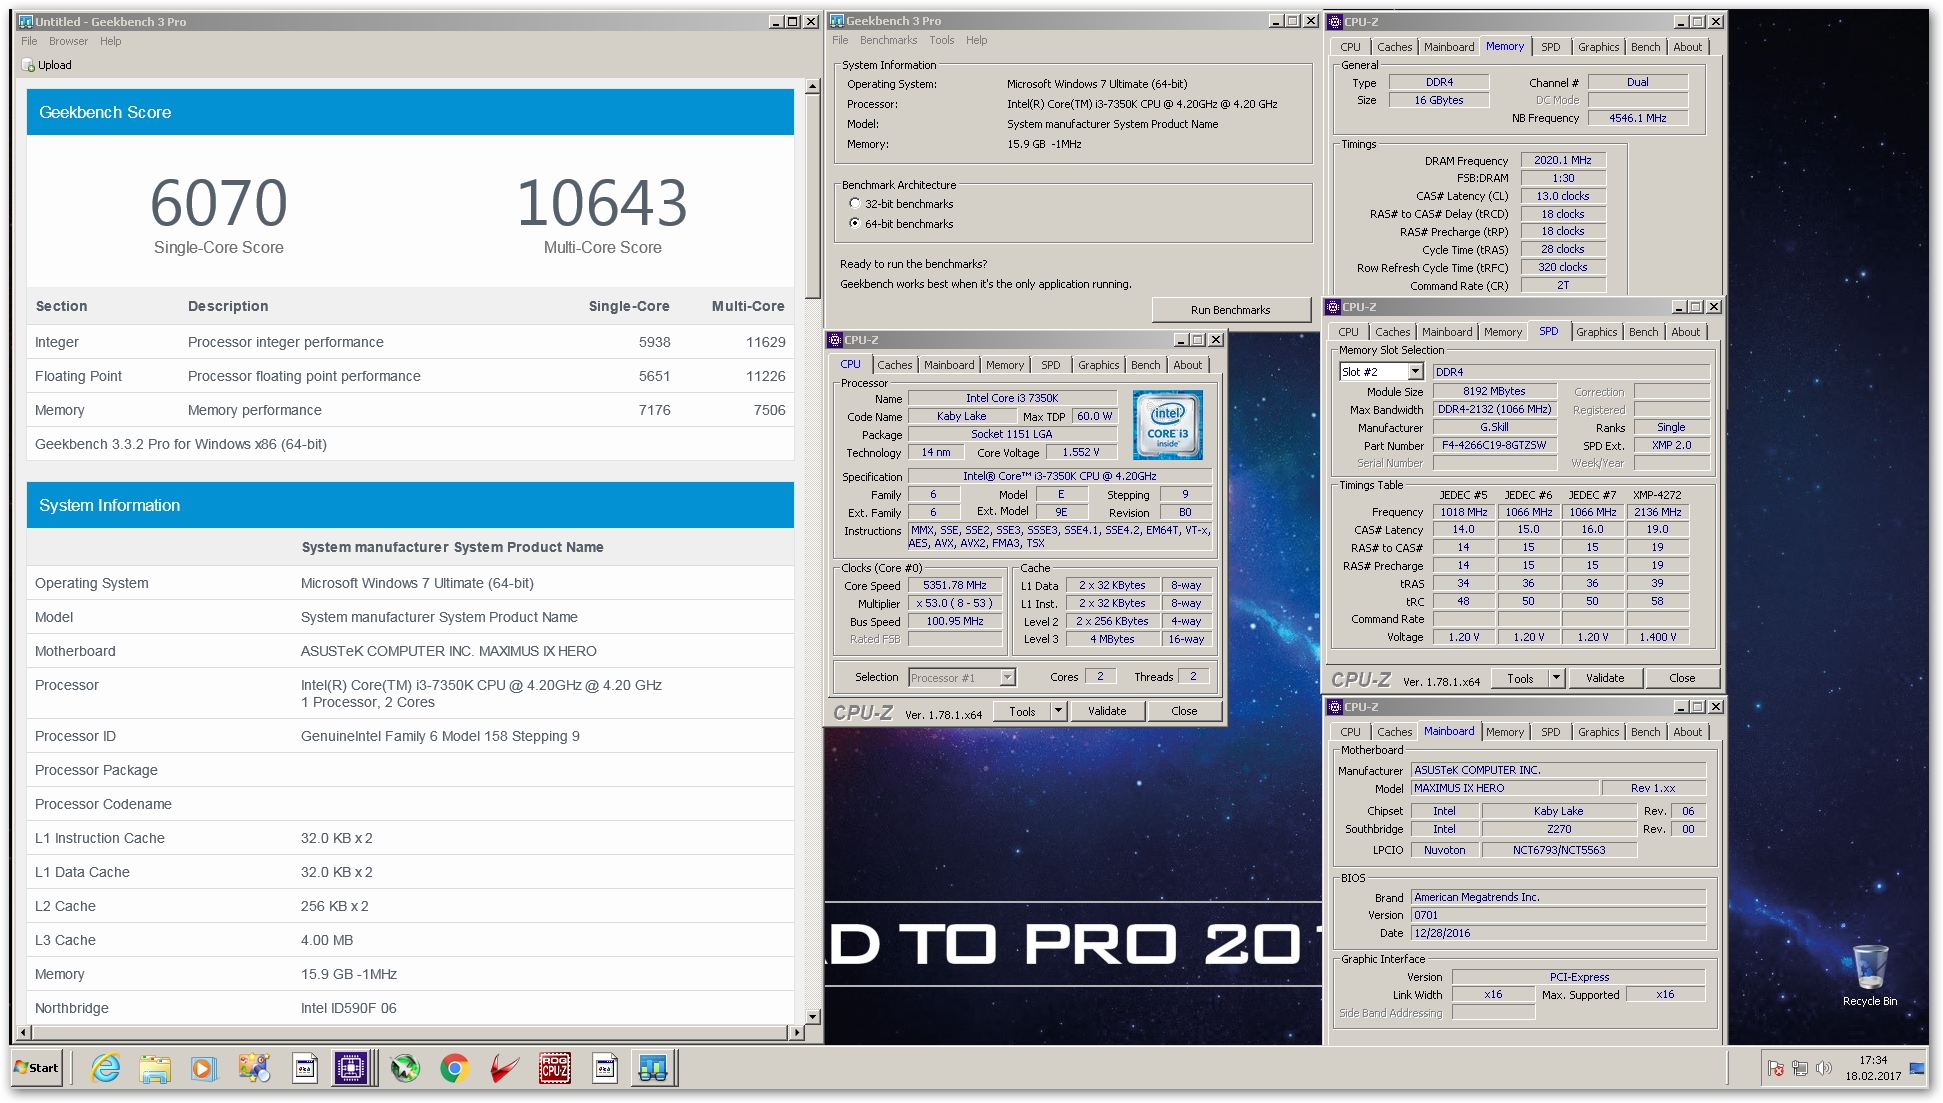Open Internet Explorer from the taskbar
Screen dimensions: 1943x1103
(x=105, y=1068)
